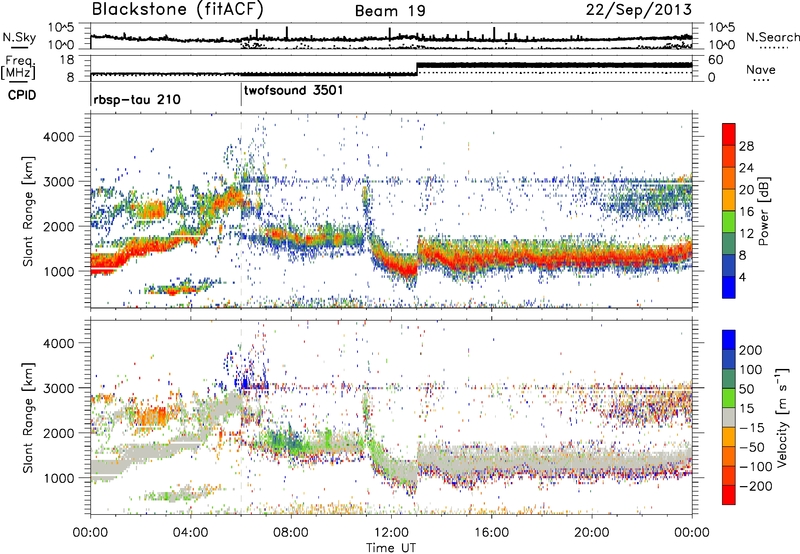Click the '-200' tick on the velocity colorbar

pyautogui.click(x=755, y=486)
